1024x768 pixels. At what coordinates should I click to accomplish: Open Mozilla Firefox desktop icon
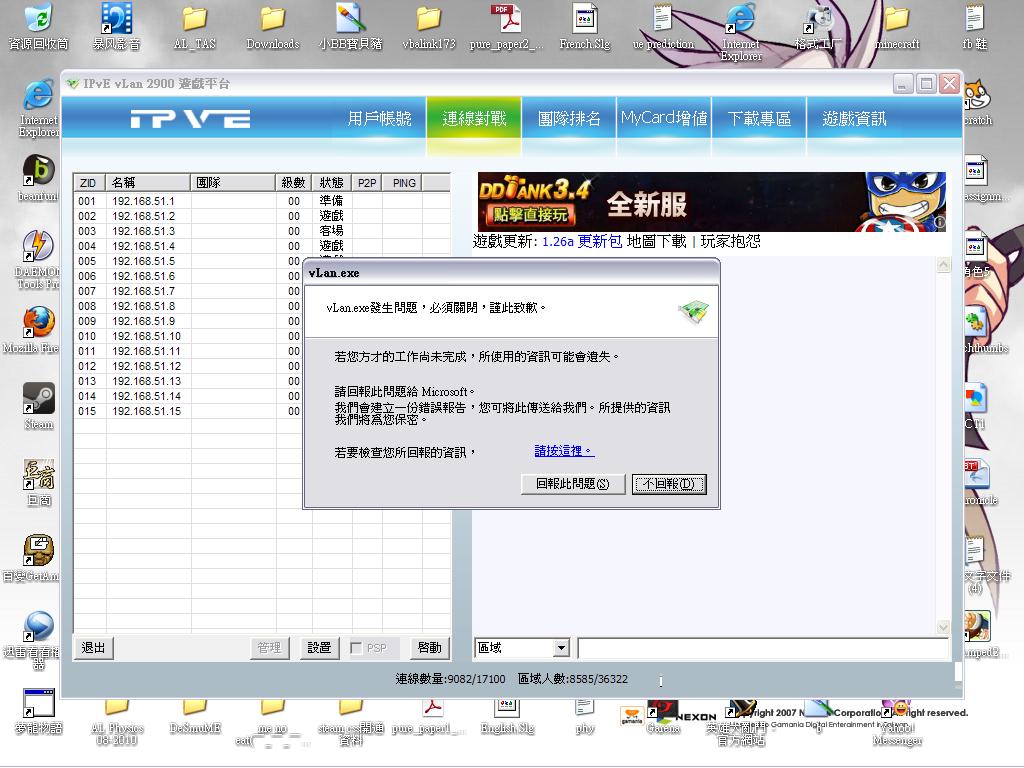pyautogui.click(x=38, y=323)
